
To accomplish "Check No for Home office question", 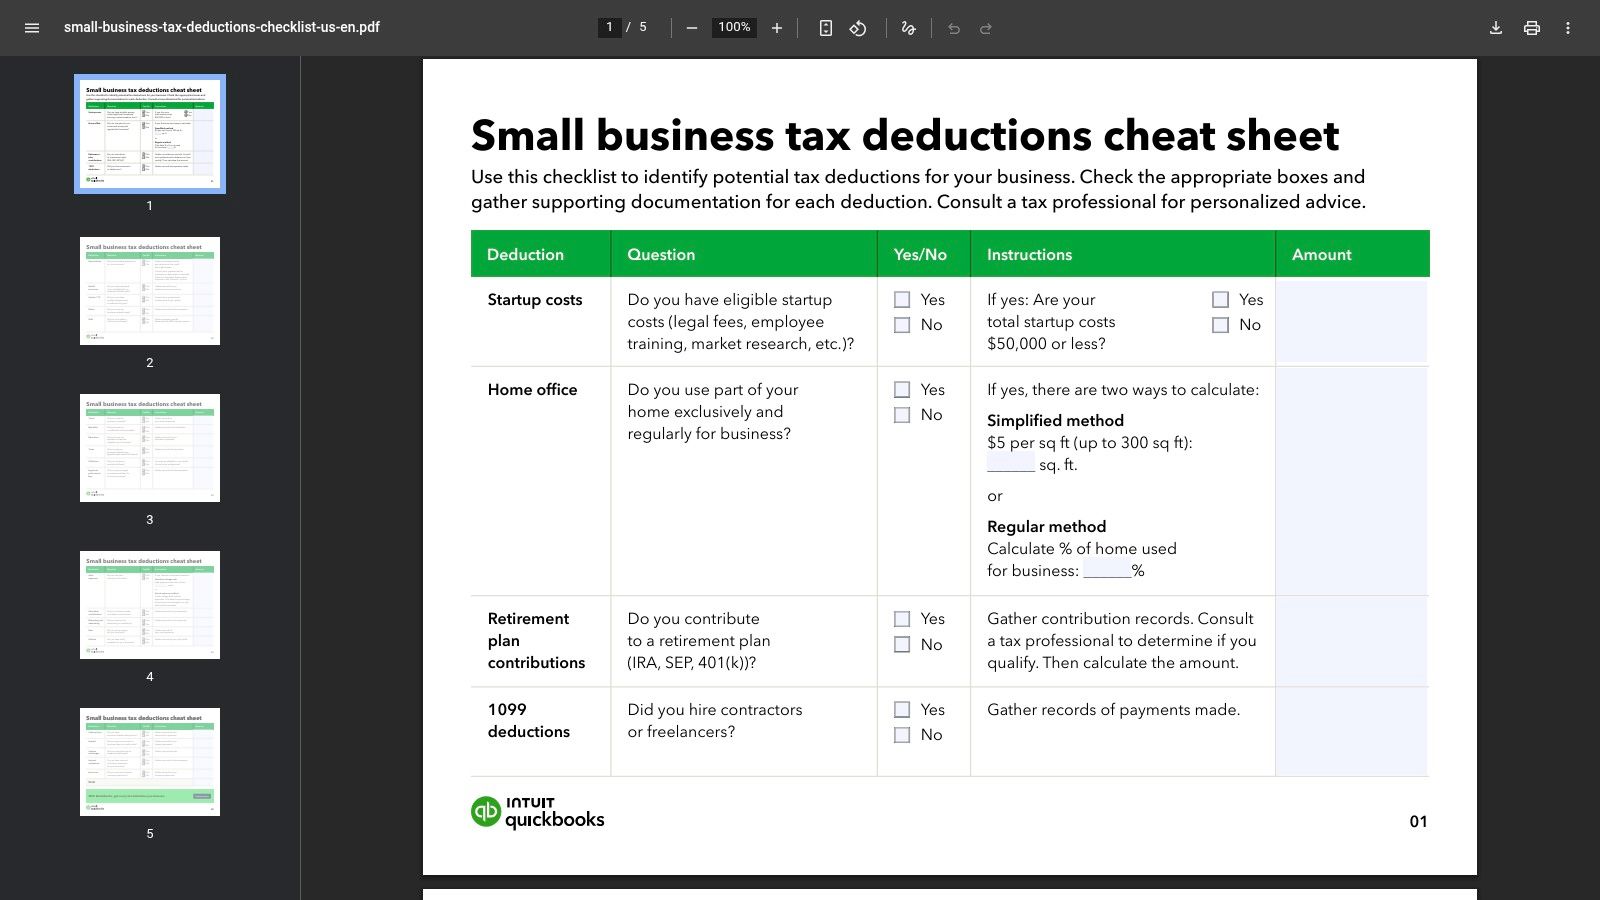I will [x=902, y=415].
